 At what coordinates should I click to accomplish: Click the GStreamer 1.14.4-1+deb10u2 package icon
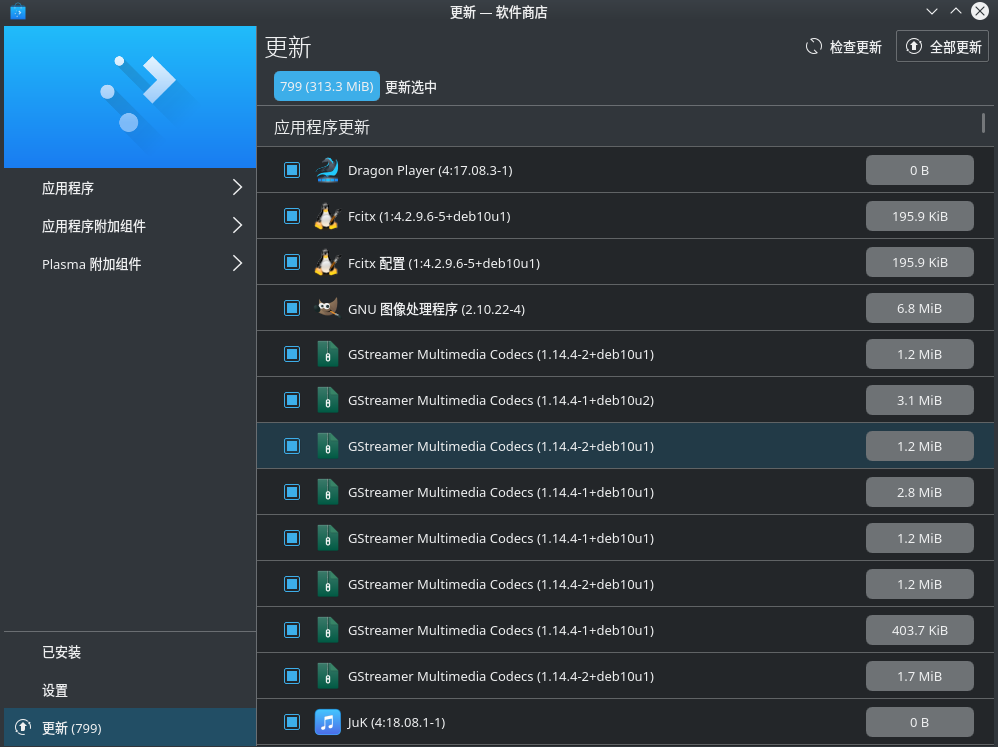(327, 400)
